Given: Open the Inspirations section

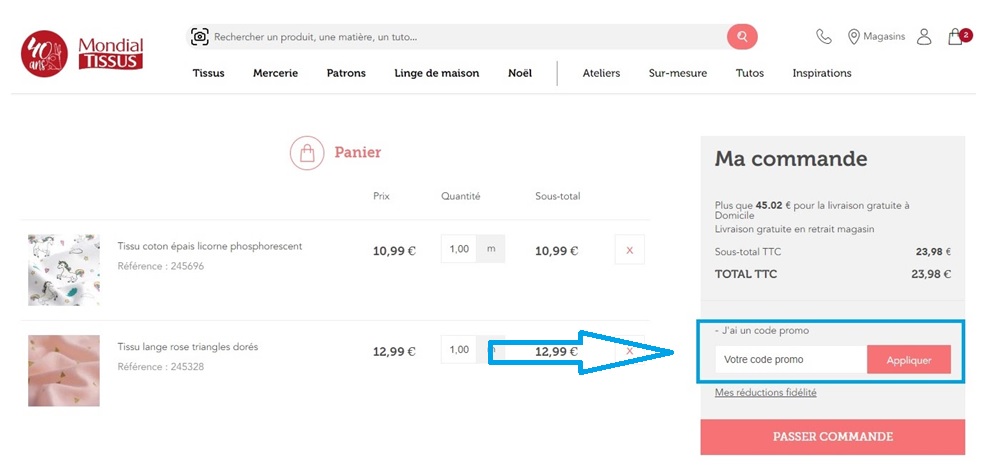Looking at the screenshot, I should point(822,73).
